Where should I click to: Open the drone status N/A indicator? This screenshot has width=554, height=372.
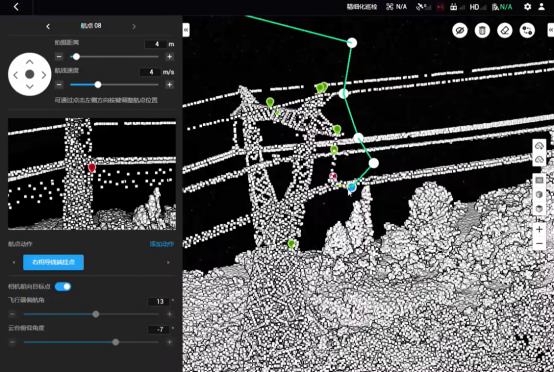pyautogui.click(x=396, y=7)
